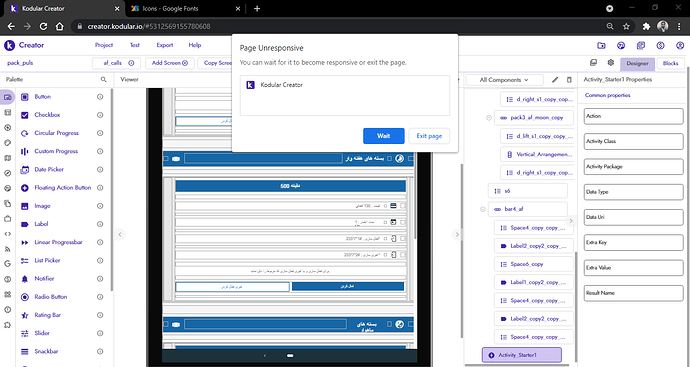This screenshot has height=367, width=690.
Task: Click Wait in Page Unresponsive dialog
Action: pyautogui.click(x=383, y=136)
